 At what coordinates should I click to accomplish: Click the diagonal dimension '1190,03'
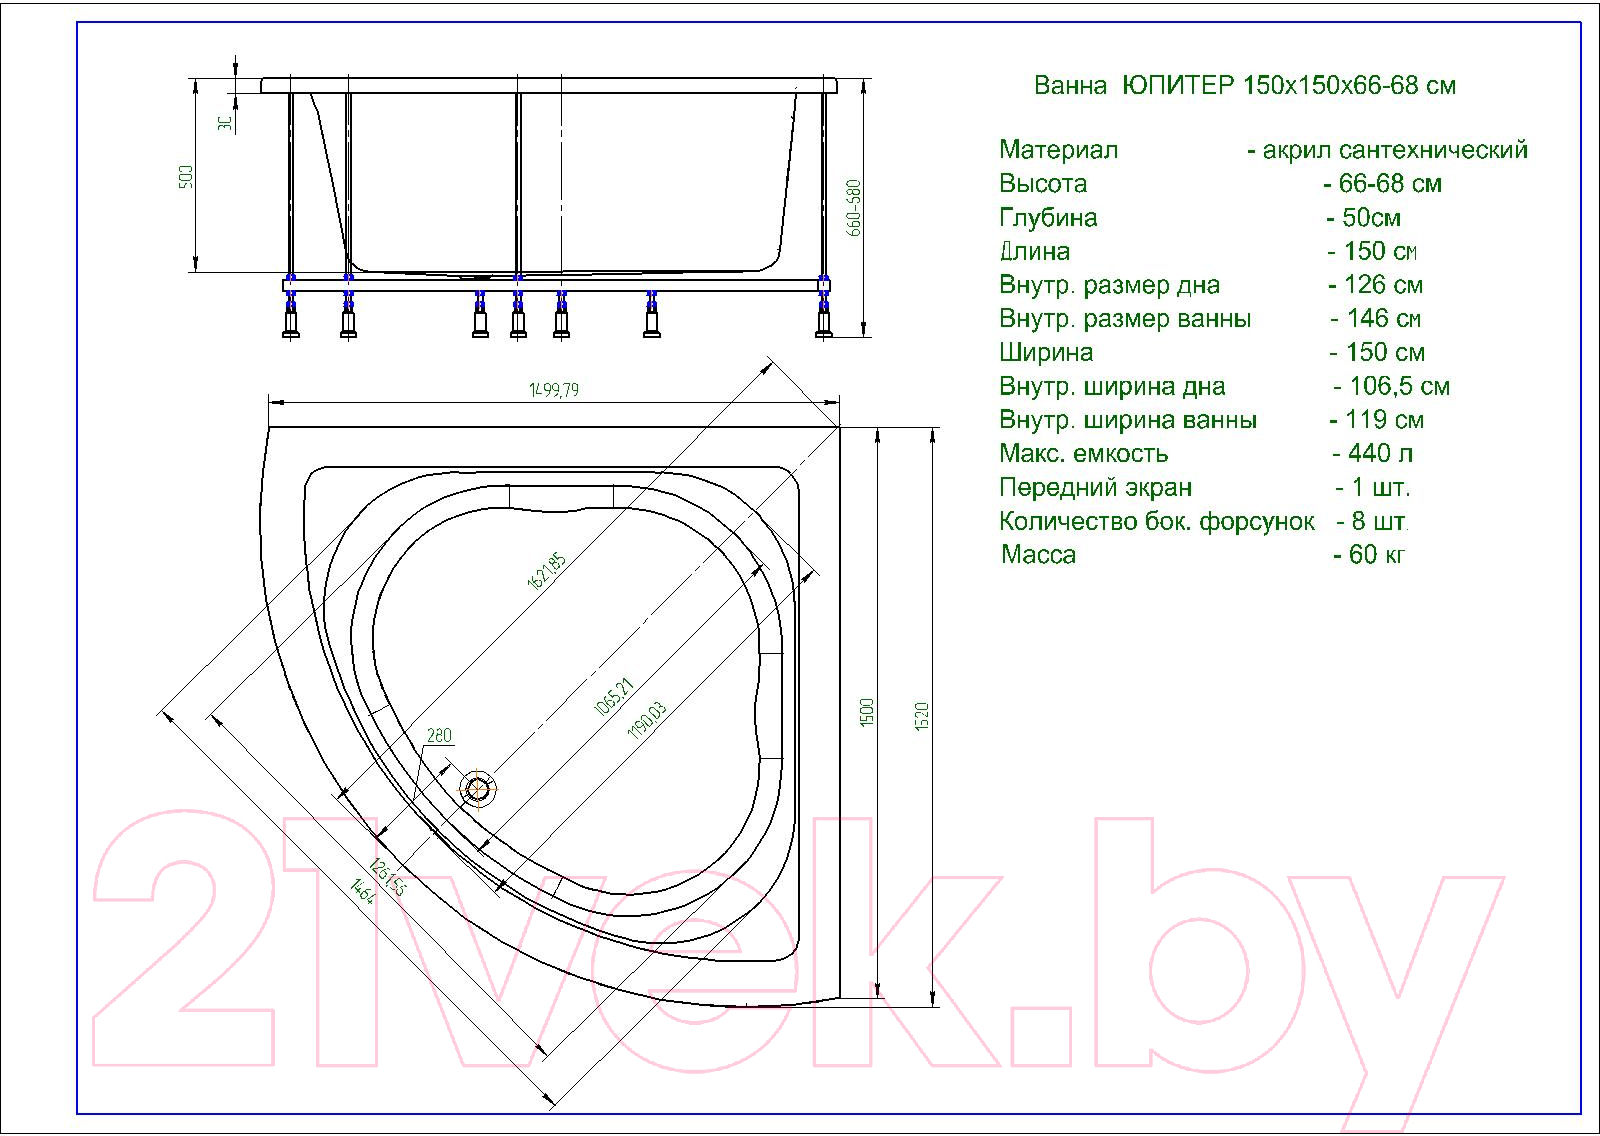point(646,720)
